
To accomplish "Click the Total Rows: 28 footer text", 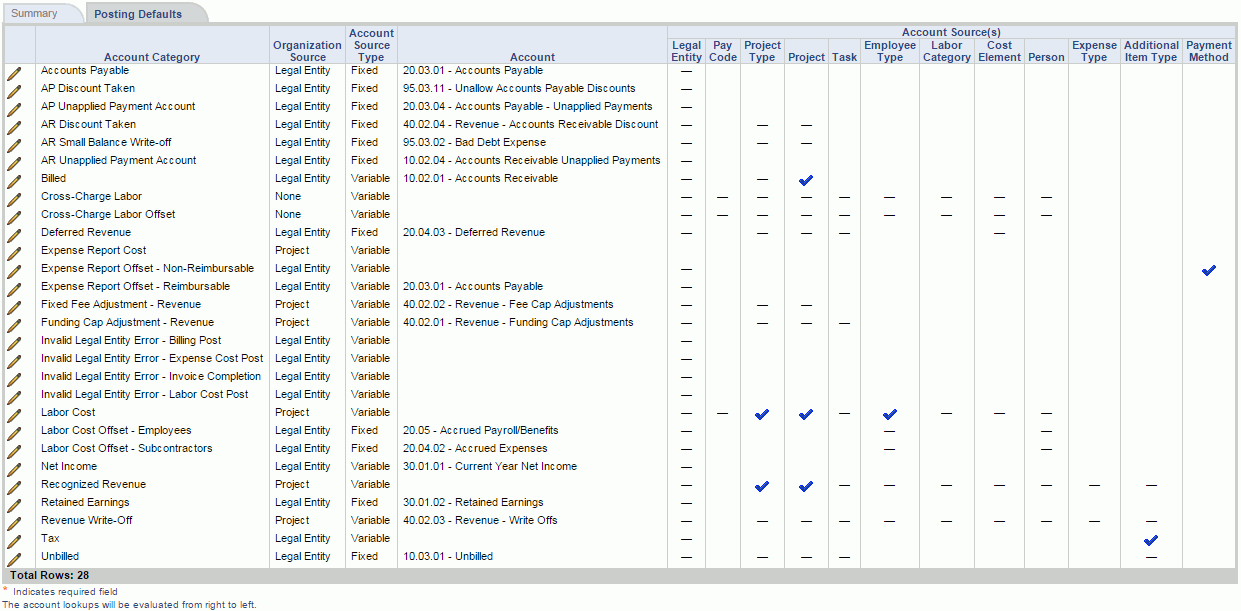I will (x=49, y=576).
